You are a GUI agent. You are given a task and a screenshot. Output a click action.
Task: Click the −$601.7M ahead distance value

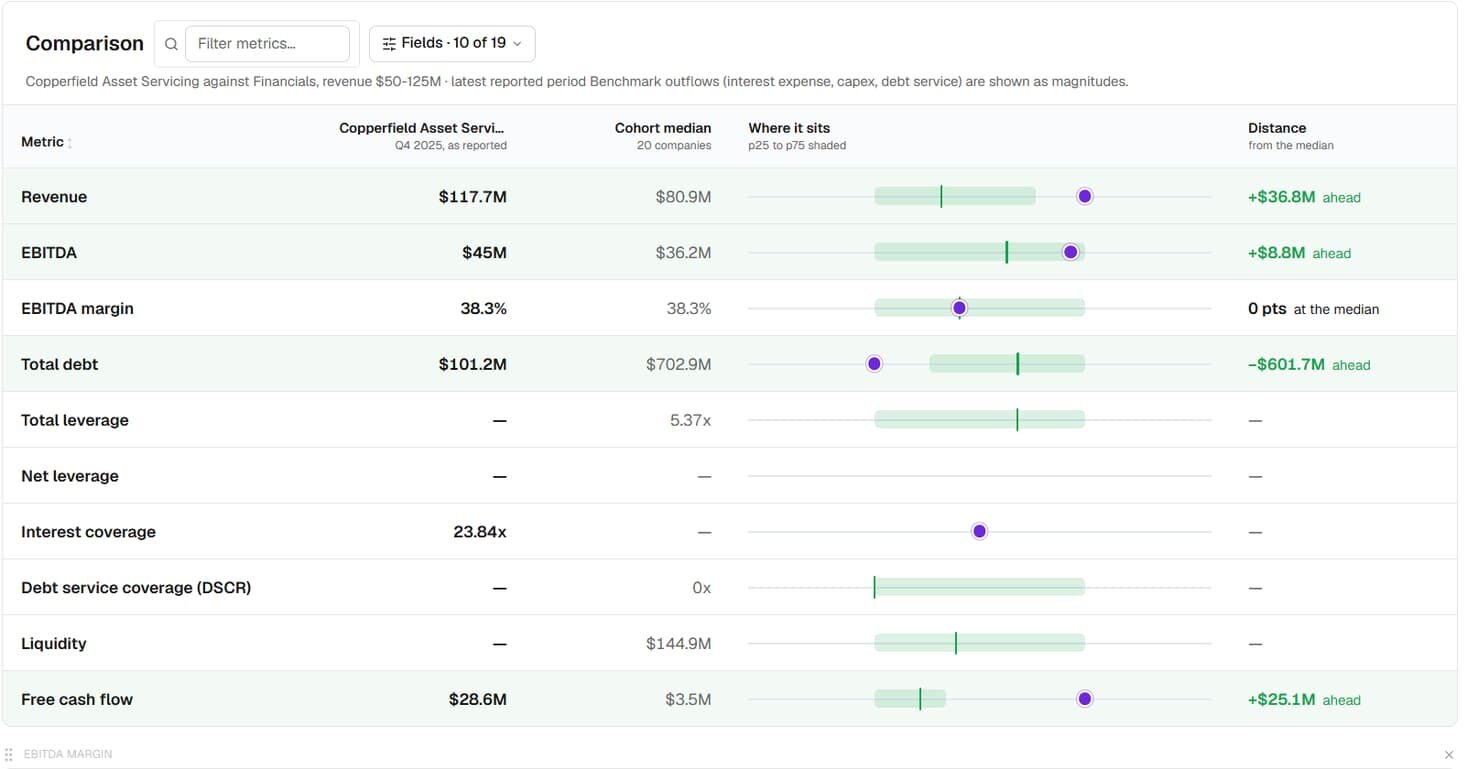point(1309,365)
